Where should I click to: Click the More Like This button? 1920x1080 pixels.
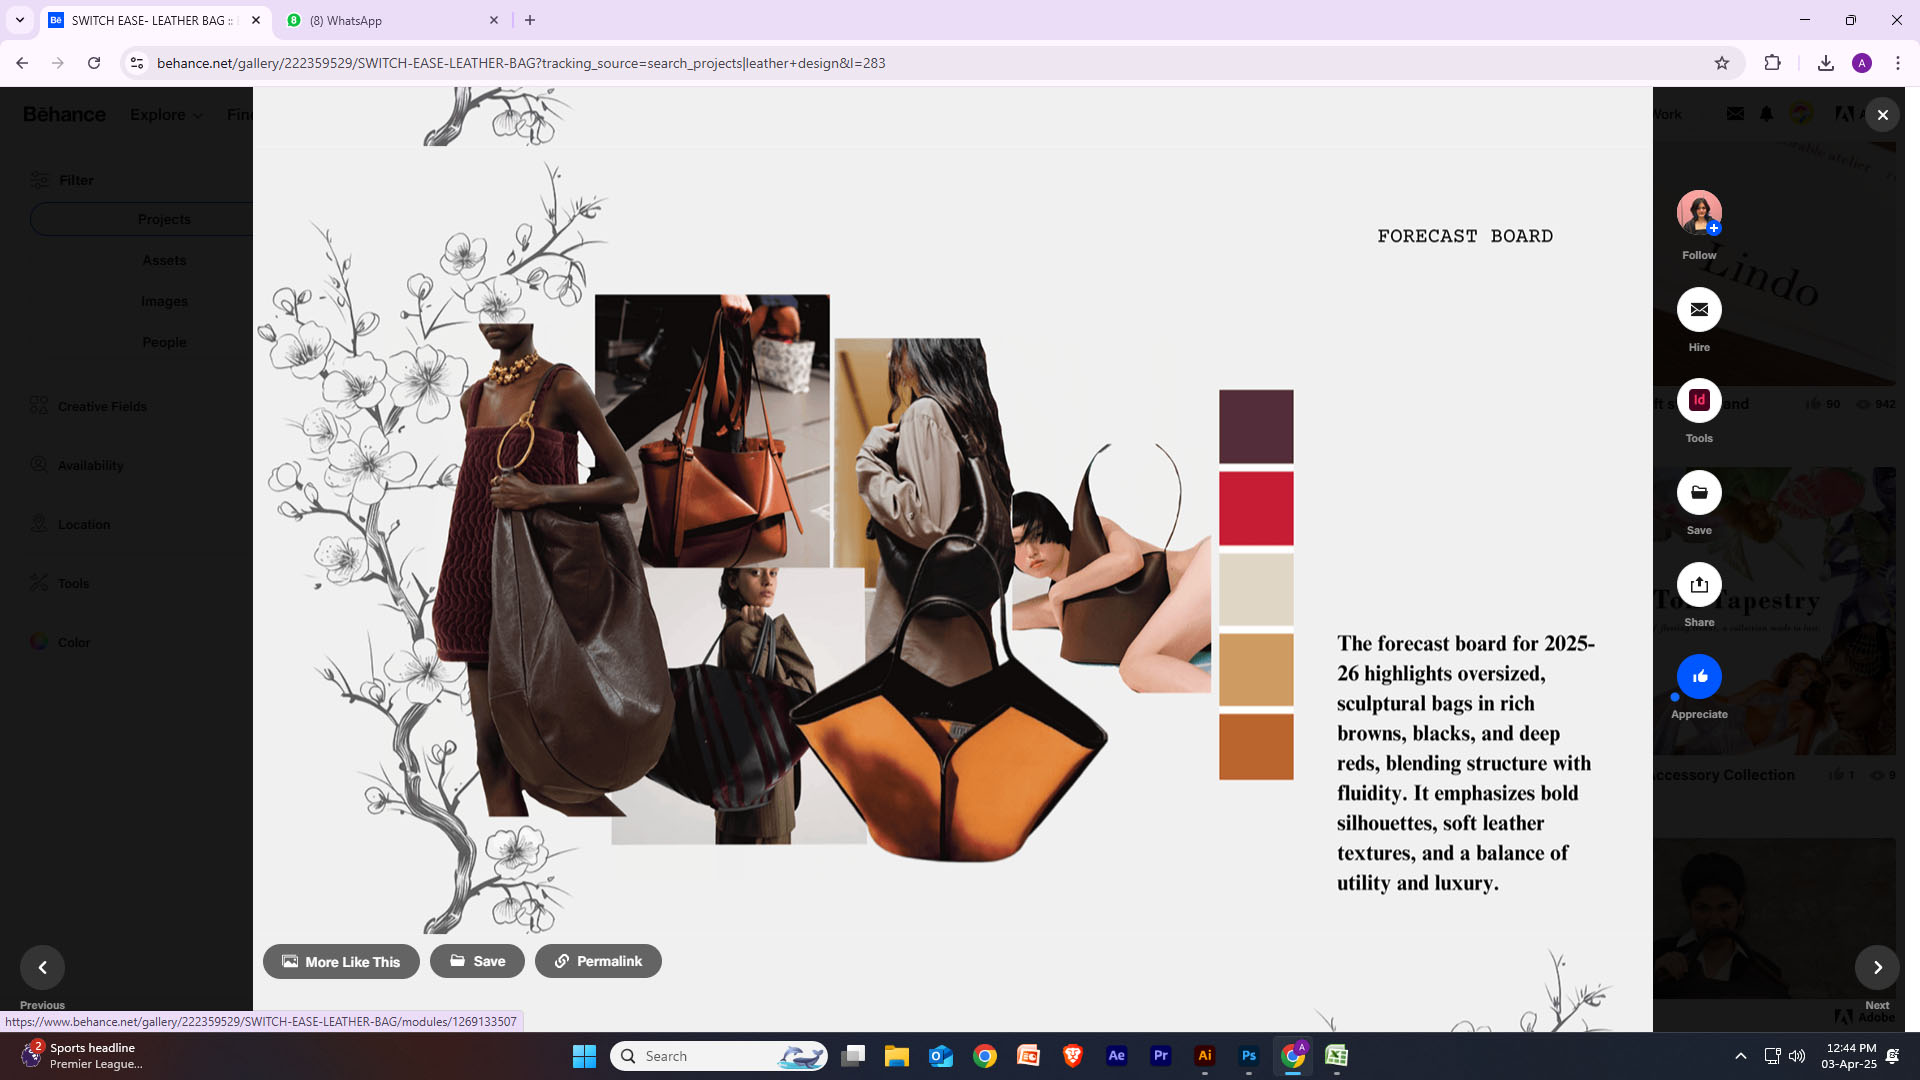[x=341, y=961]
